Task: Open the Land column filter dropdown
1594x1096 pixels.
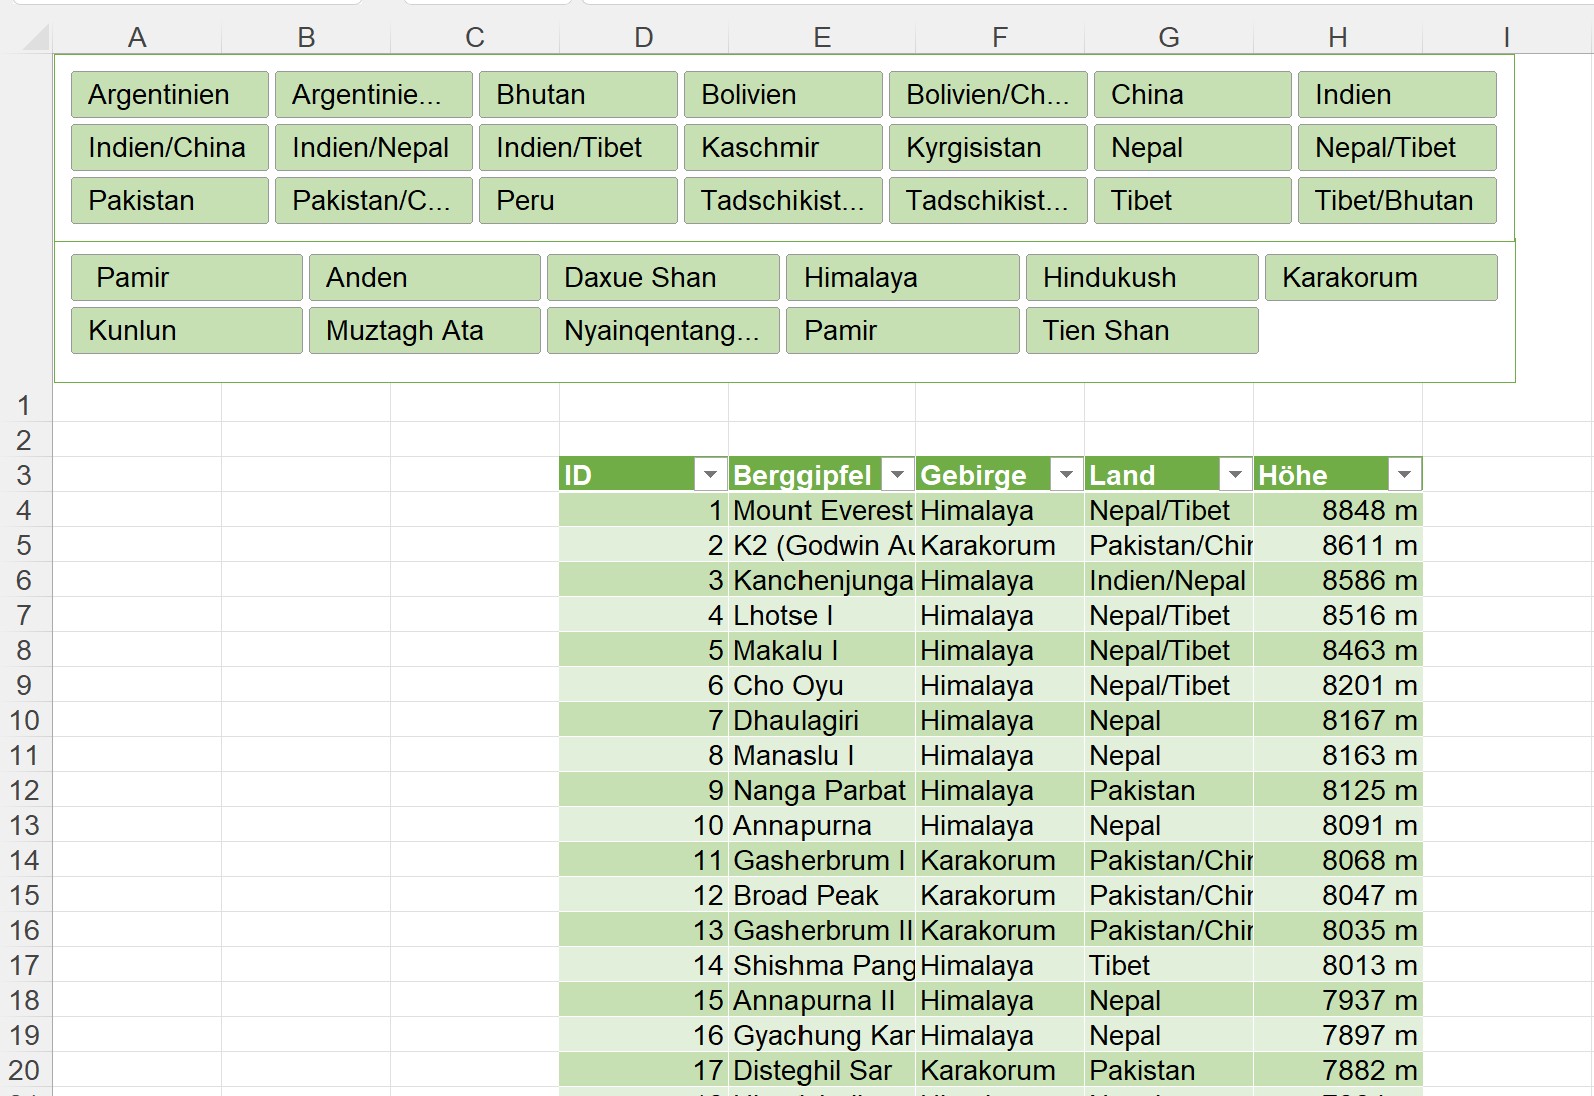Action: point(1235,475)
